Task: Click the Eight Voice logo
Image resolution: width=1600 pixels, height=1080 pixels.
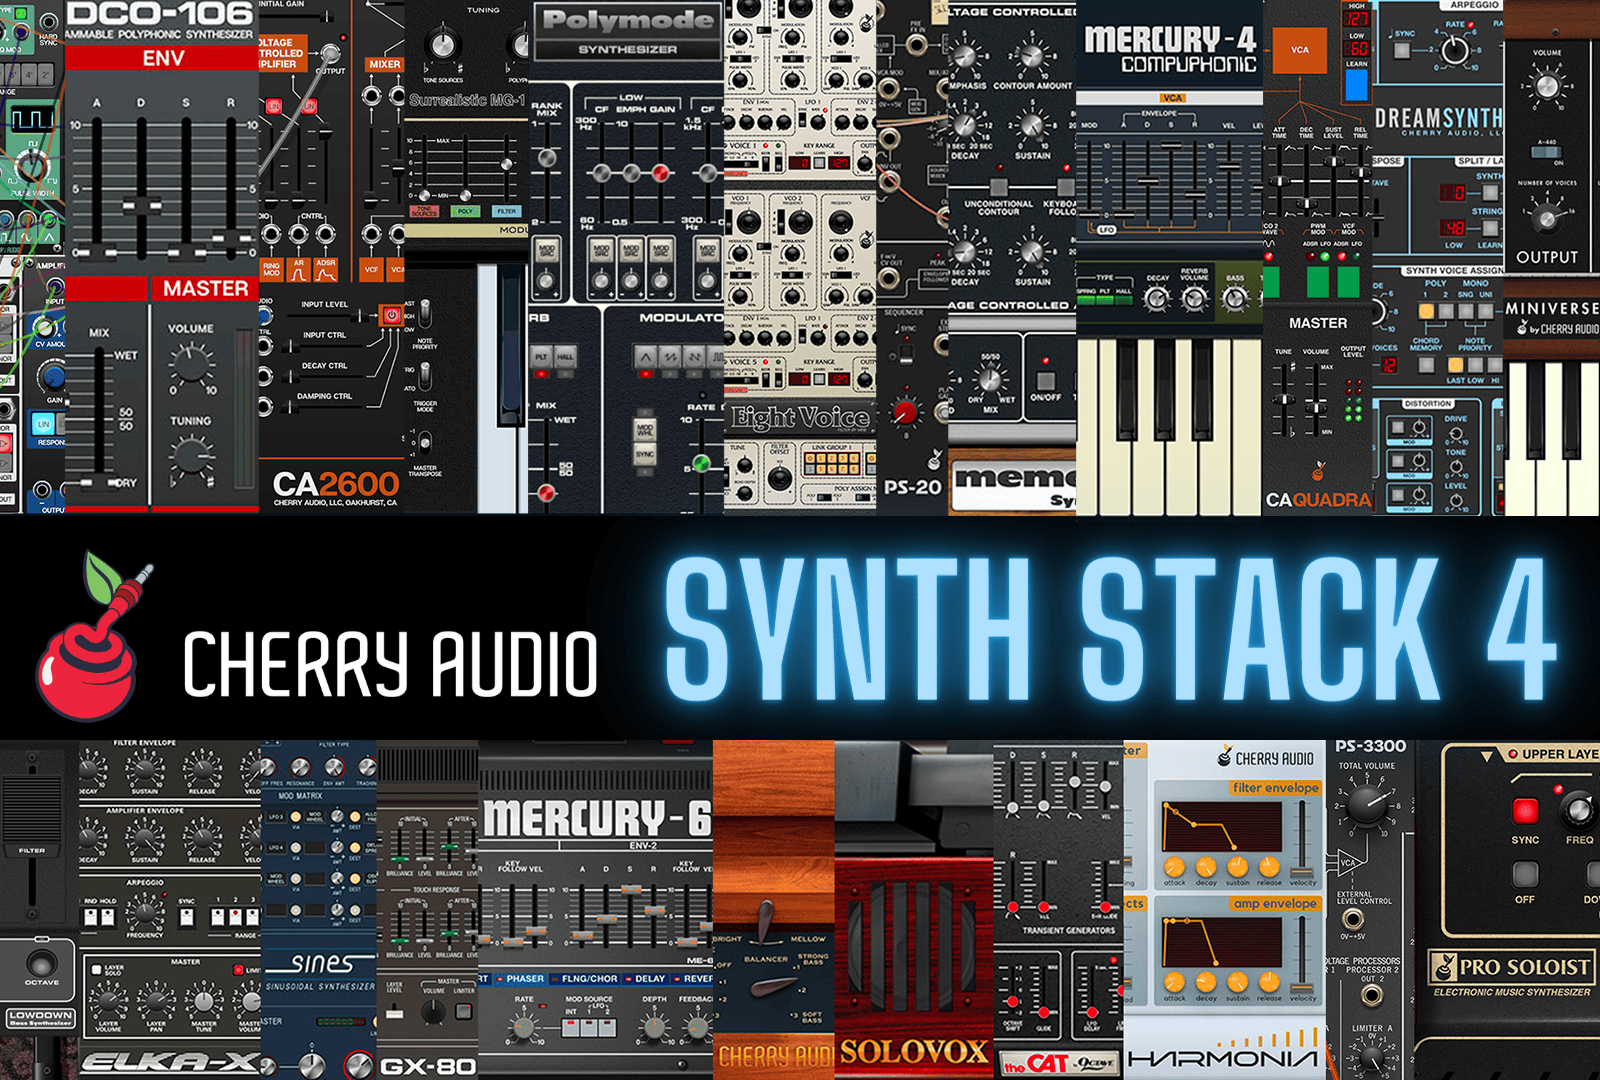Action: [x=800, y=417]
